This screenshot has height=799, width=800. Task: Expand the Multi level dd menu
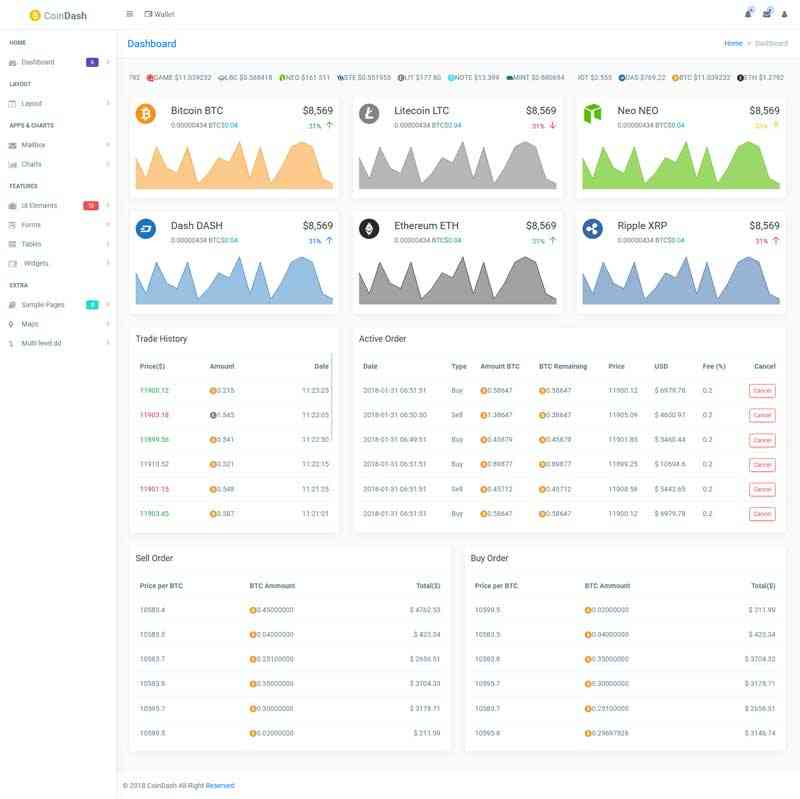point(42,343)
